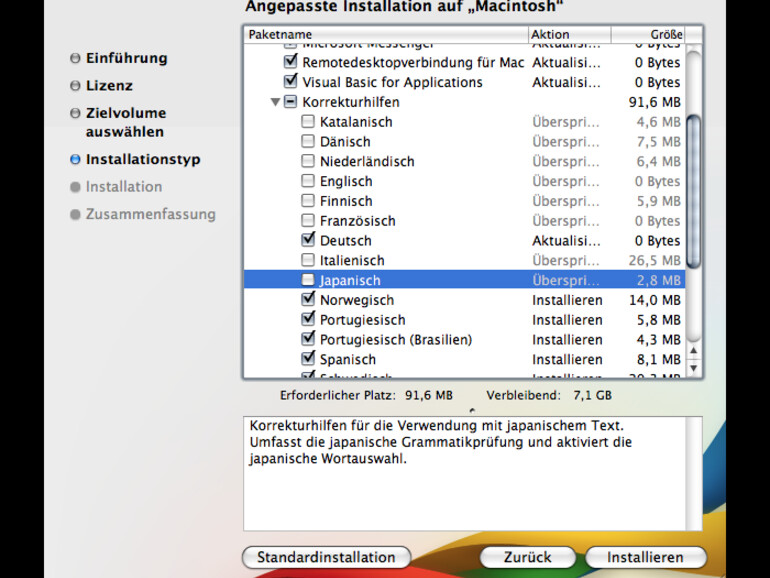
Task: Select the Korrekturhilfen row label
Action: coord(351,102)
